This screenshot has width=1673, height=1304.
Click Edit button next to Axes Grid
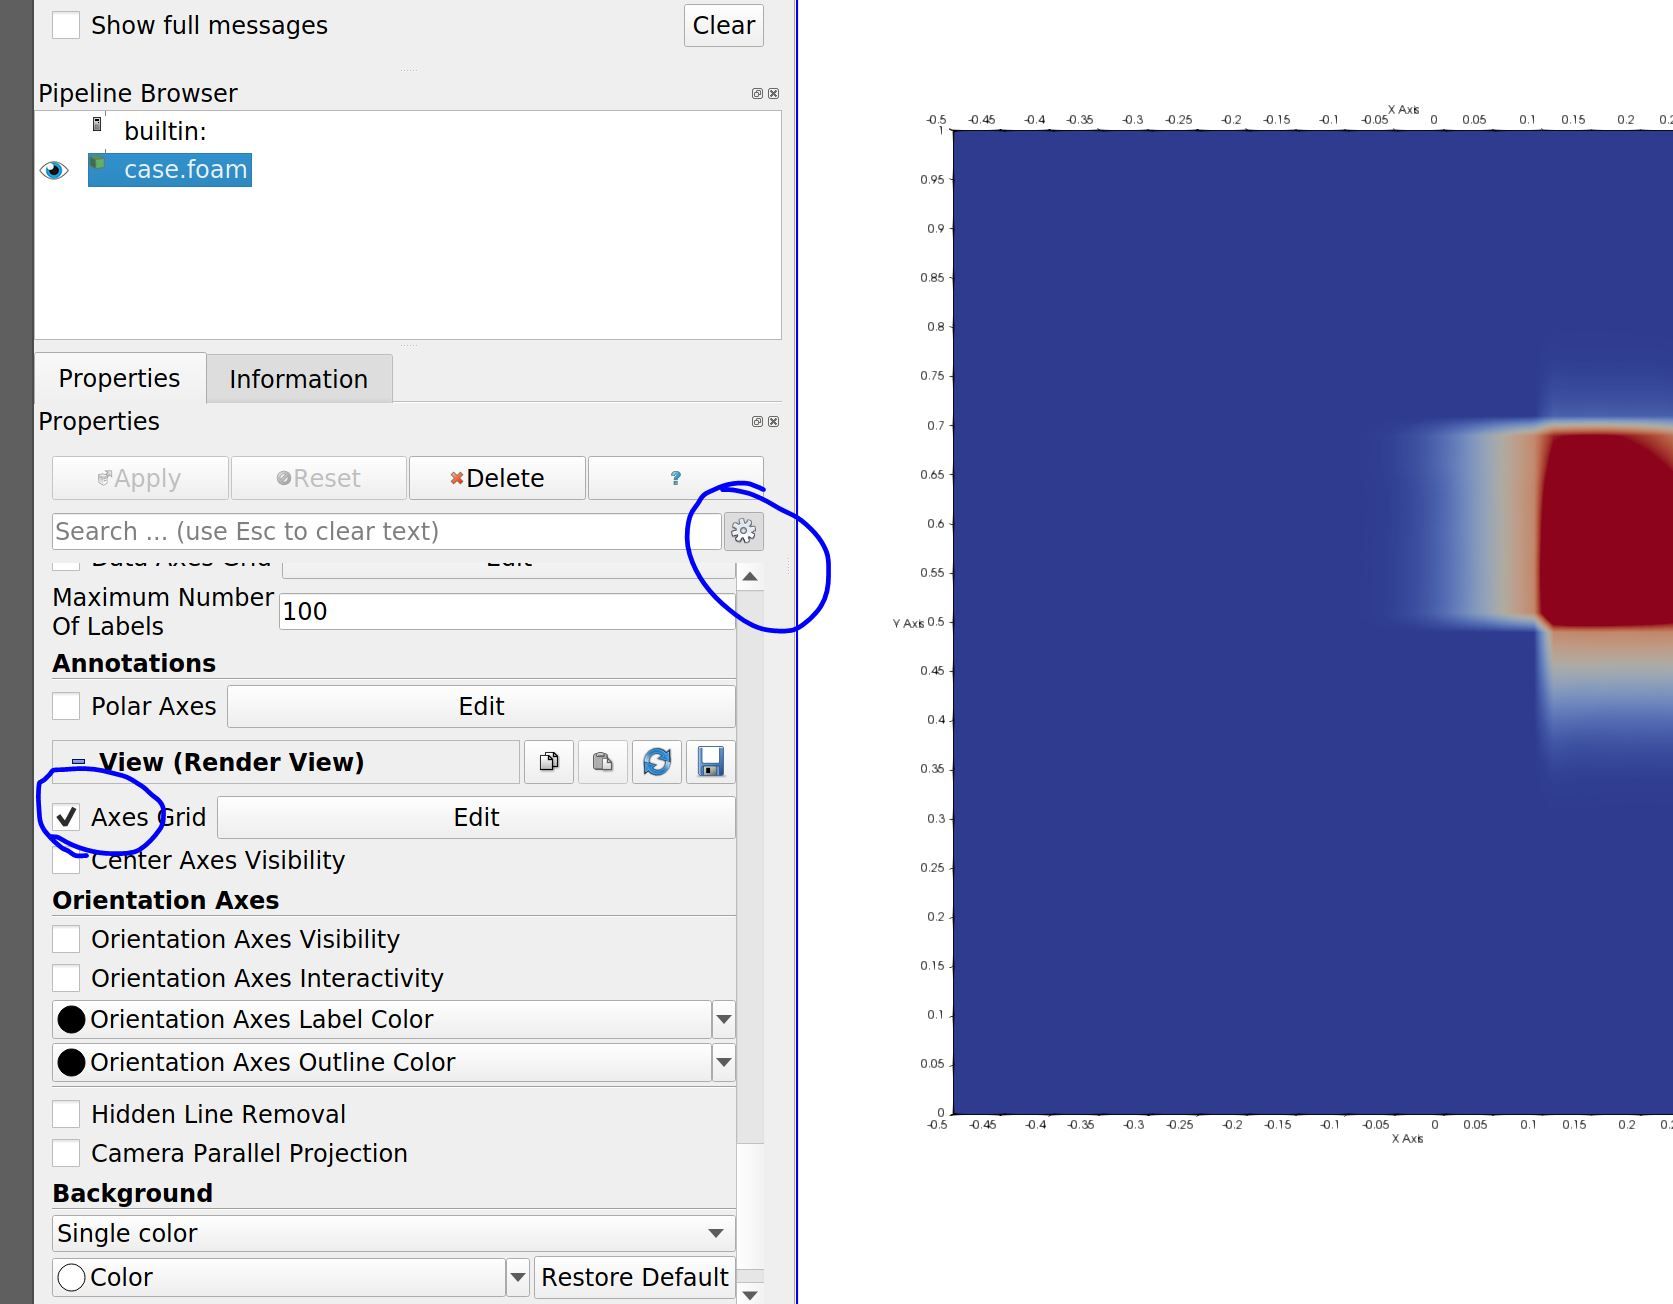(x=476, y=817)
